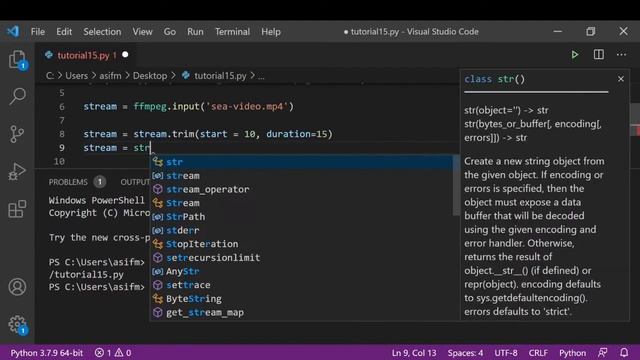Screen dimensions: 640x360
Task: Open the Run and Debug view
Action: click(x=17, y=171)
